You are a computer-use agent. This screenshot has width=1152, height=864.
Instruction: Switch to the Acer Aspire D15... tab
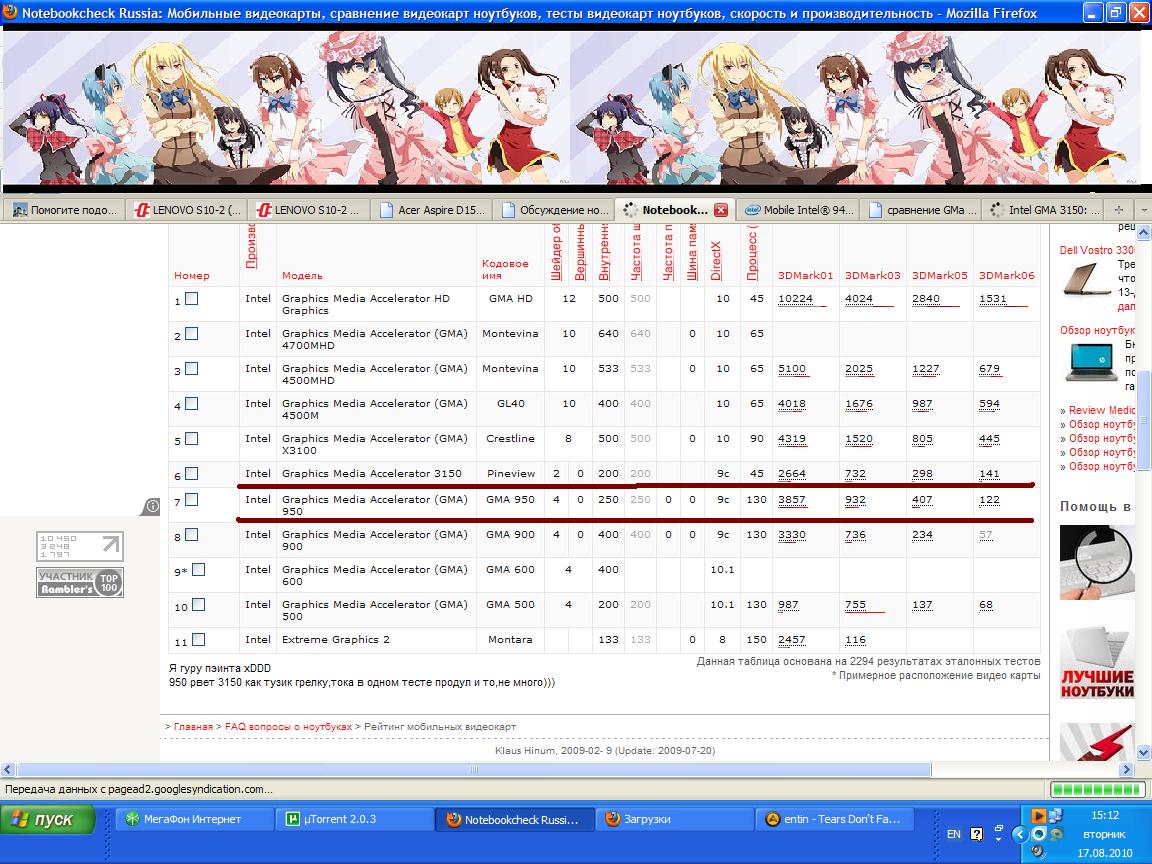click(431, 210)
